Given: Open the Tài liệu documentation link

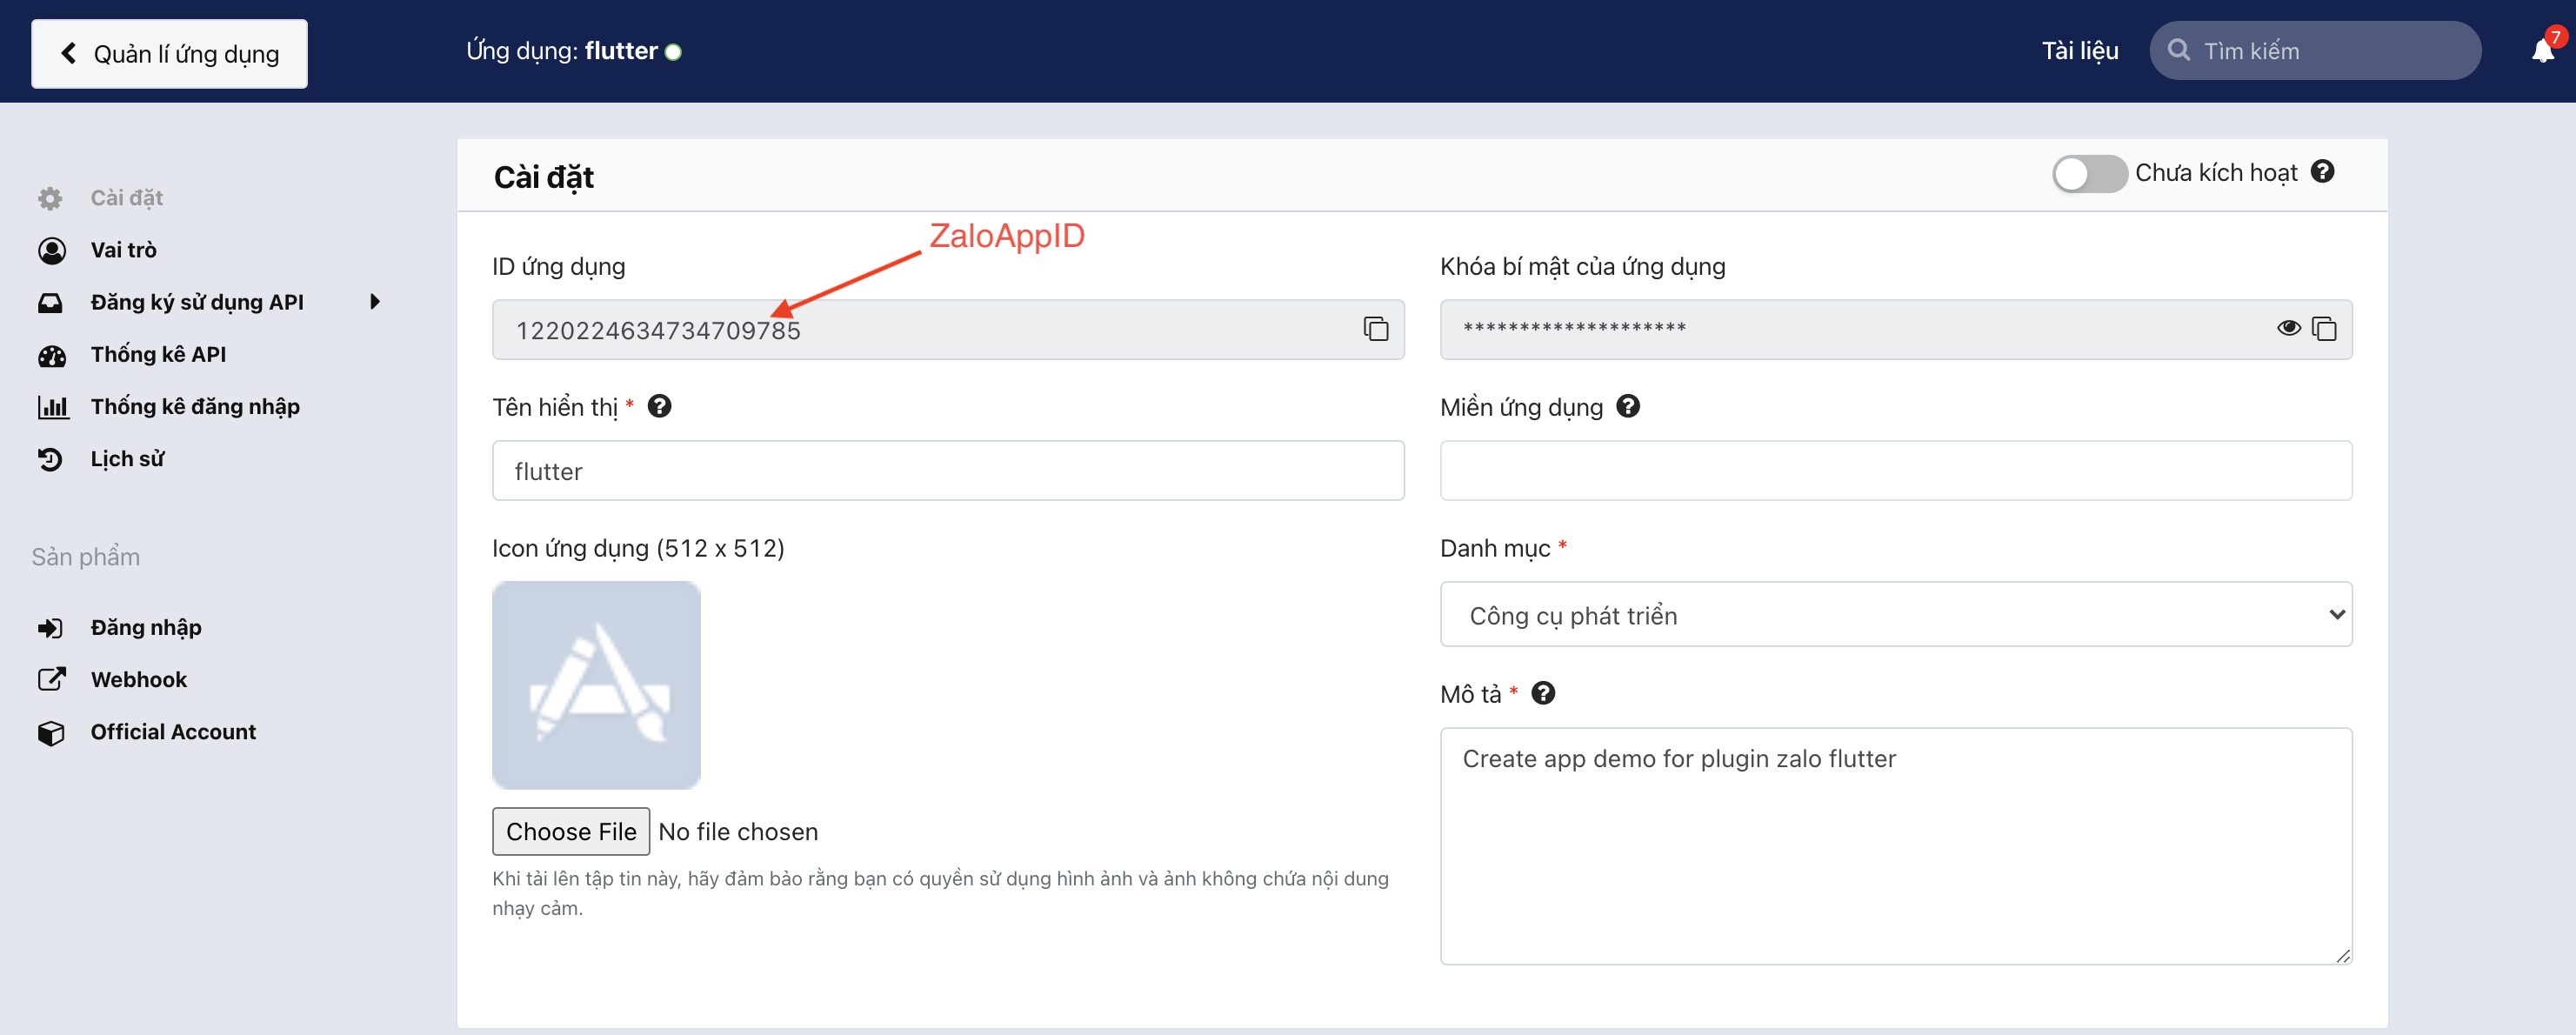Looking at the screenshot, I should click(2079, 51).
